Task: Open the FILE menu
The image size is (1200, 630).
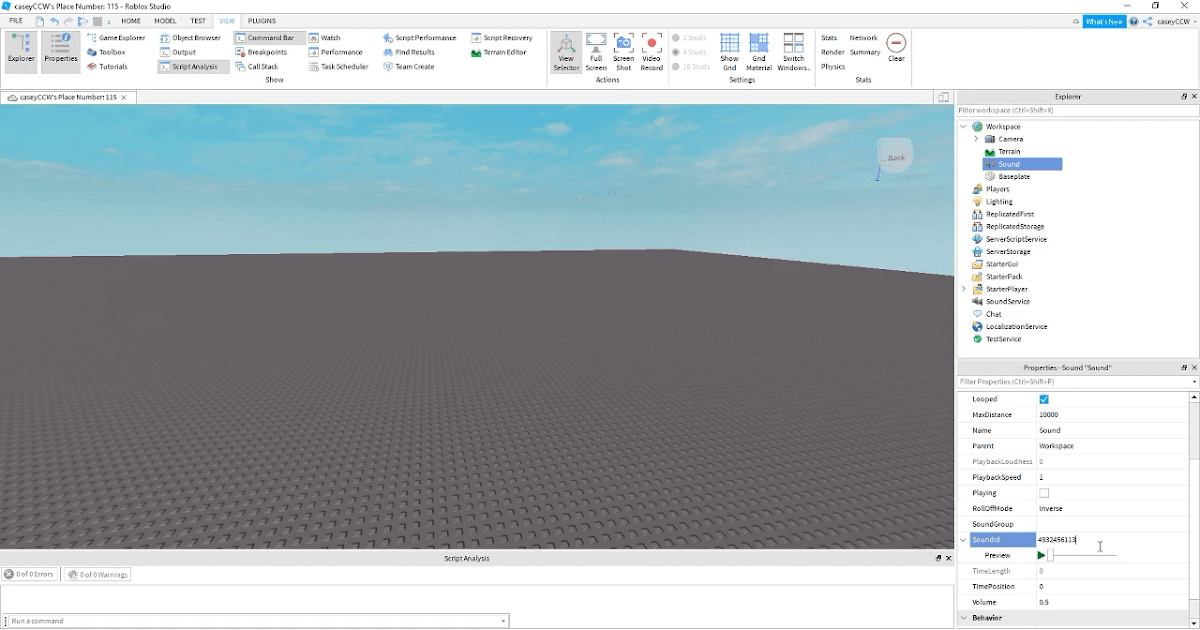Action: [16, 21]
